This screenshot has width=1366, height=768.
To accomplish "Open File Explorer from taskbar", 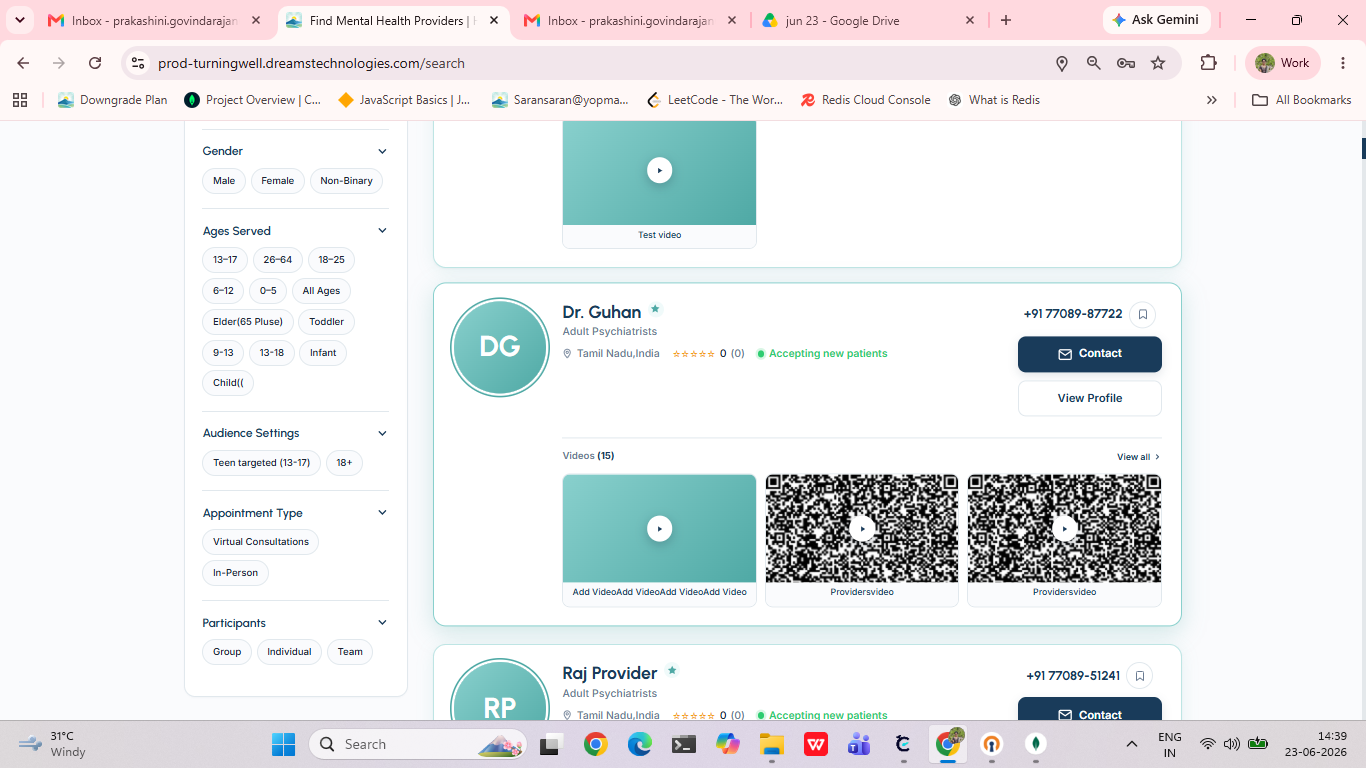I will click(x=771, y=744).
